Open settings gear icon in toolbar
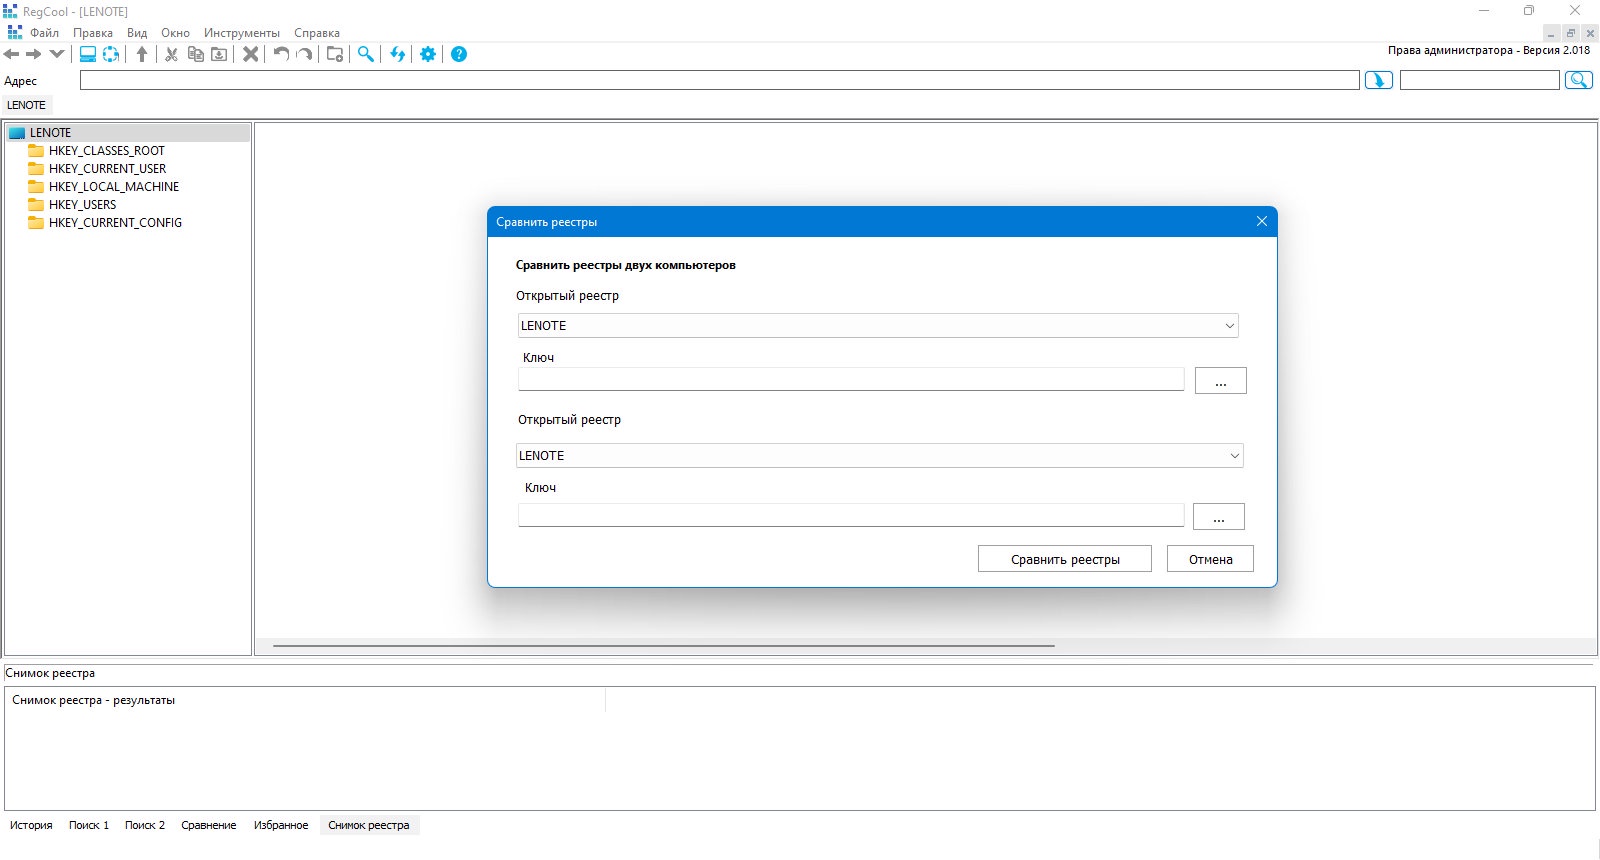This screenshot has width=1600, height=860. pyautogui.click(x=428, y=54)
